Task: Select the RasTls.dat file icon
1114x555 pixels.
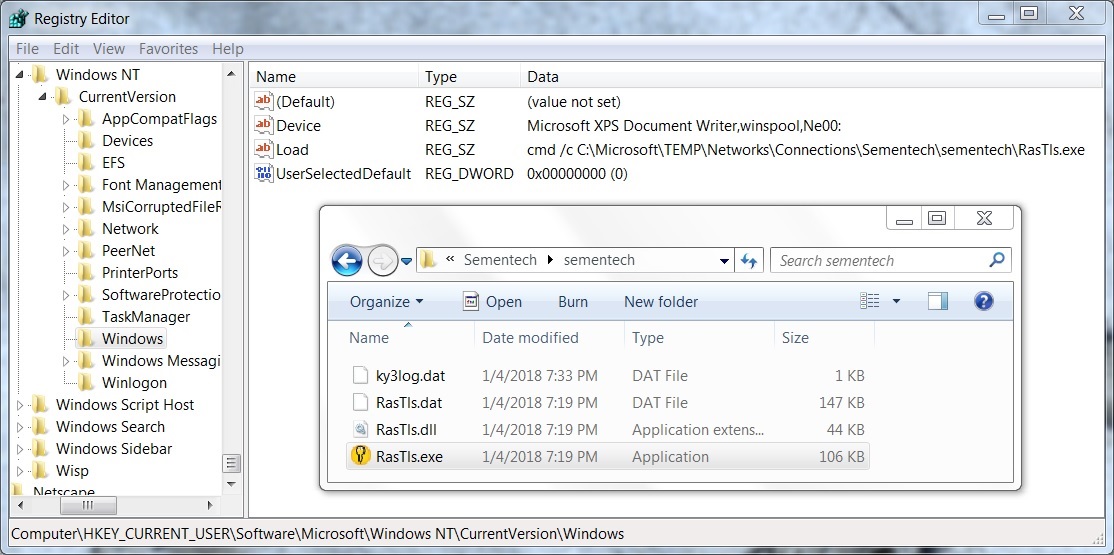Action: click(361, 402)
